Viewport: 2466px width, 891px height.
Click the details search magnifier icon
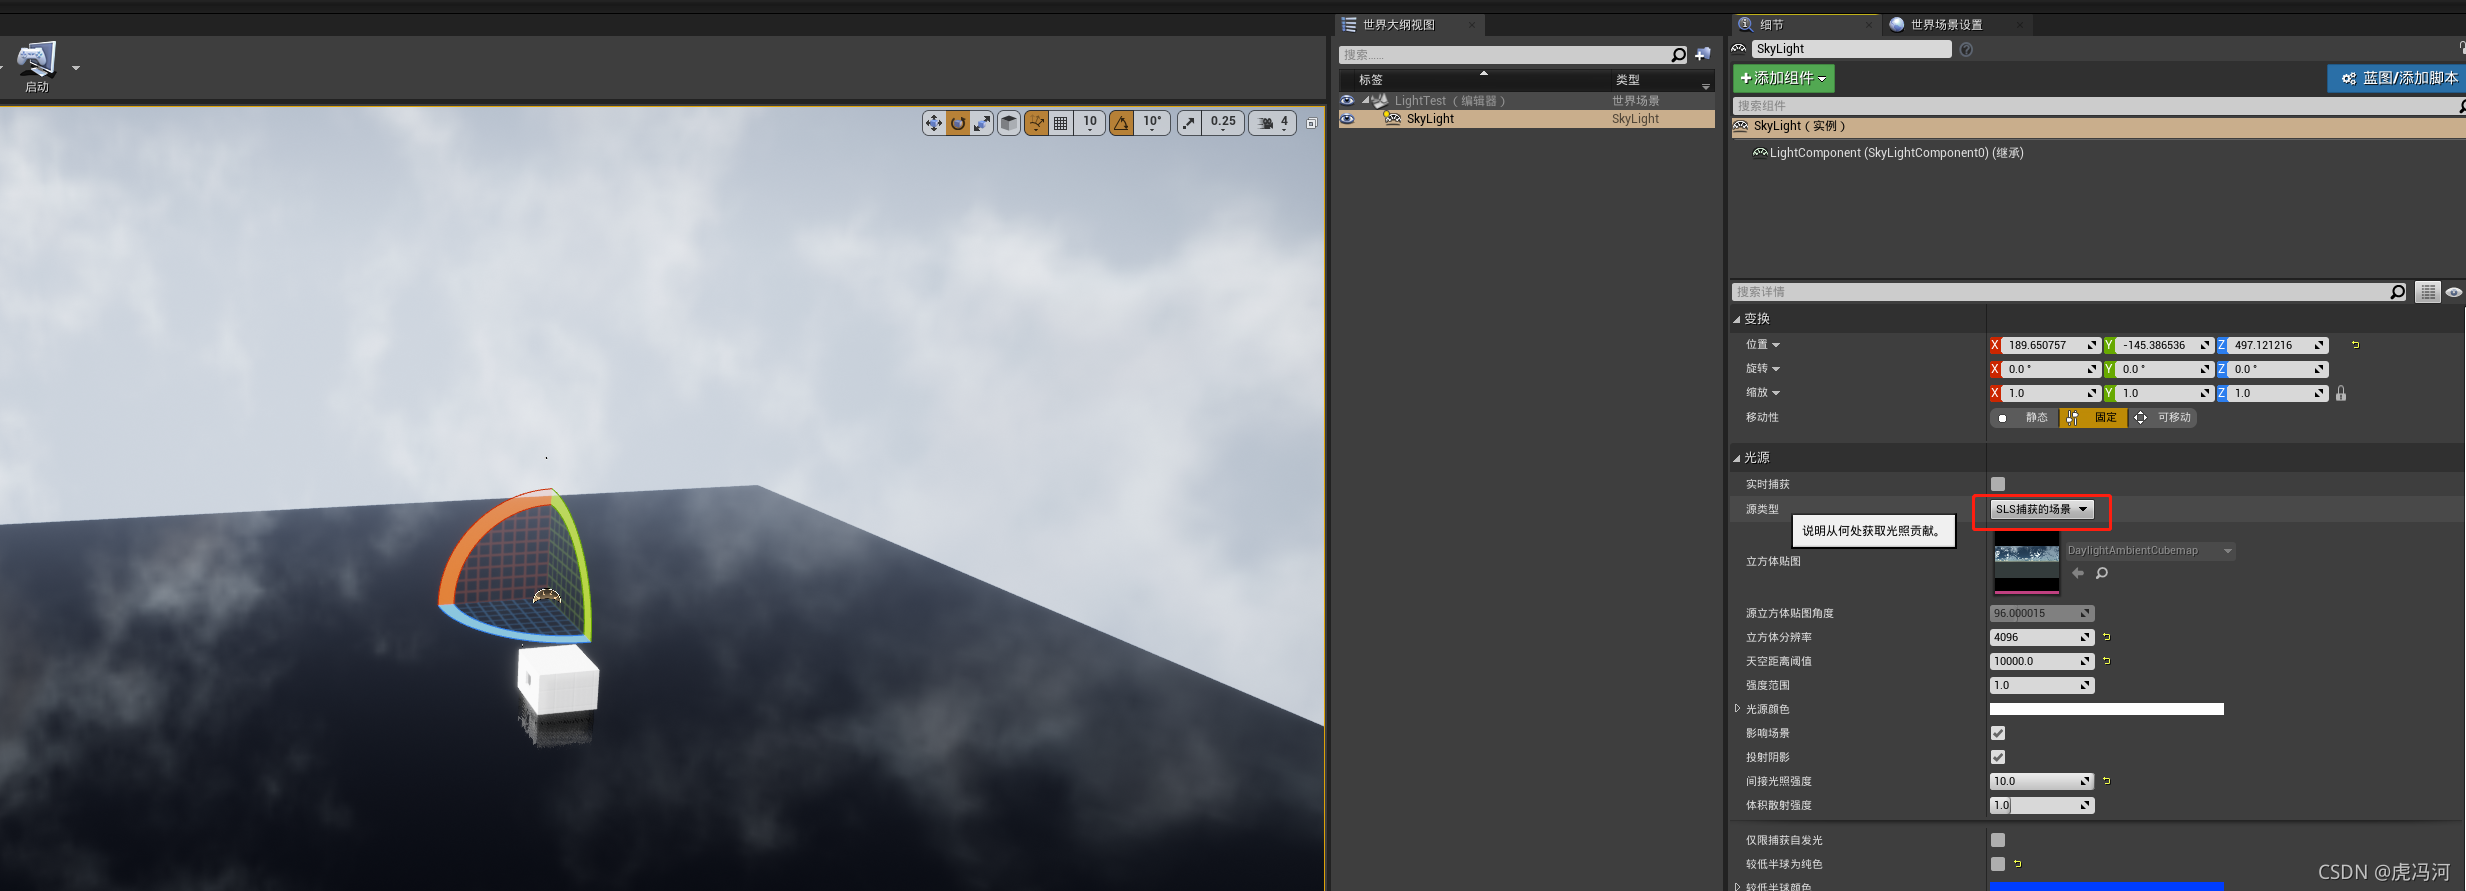pyautogui.click(x=2398, y=292)
